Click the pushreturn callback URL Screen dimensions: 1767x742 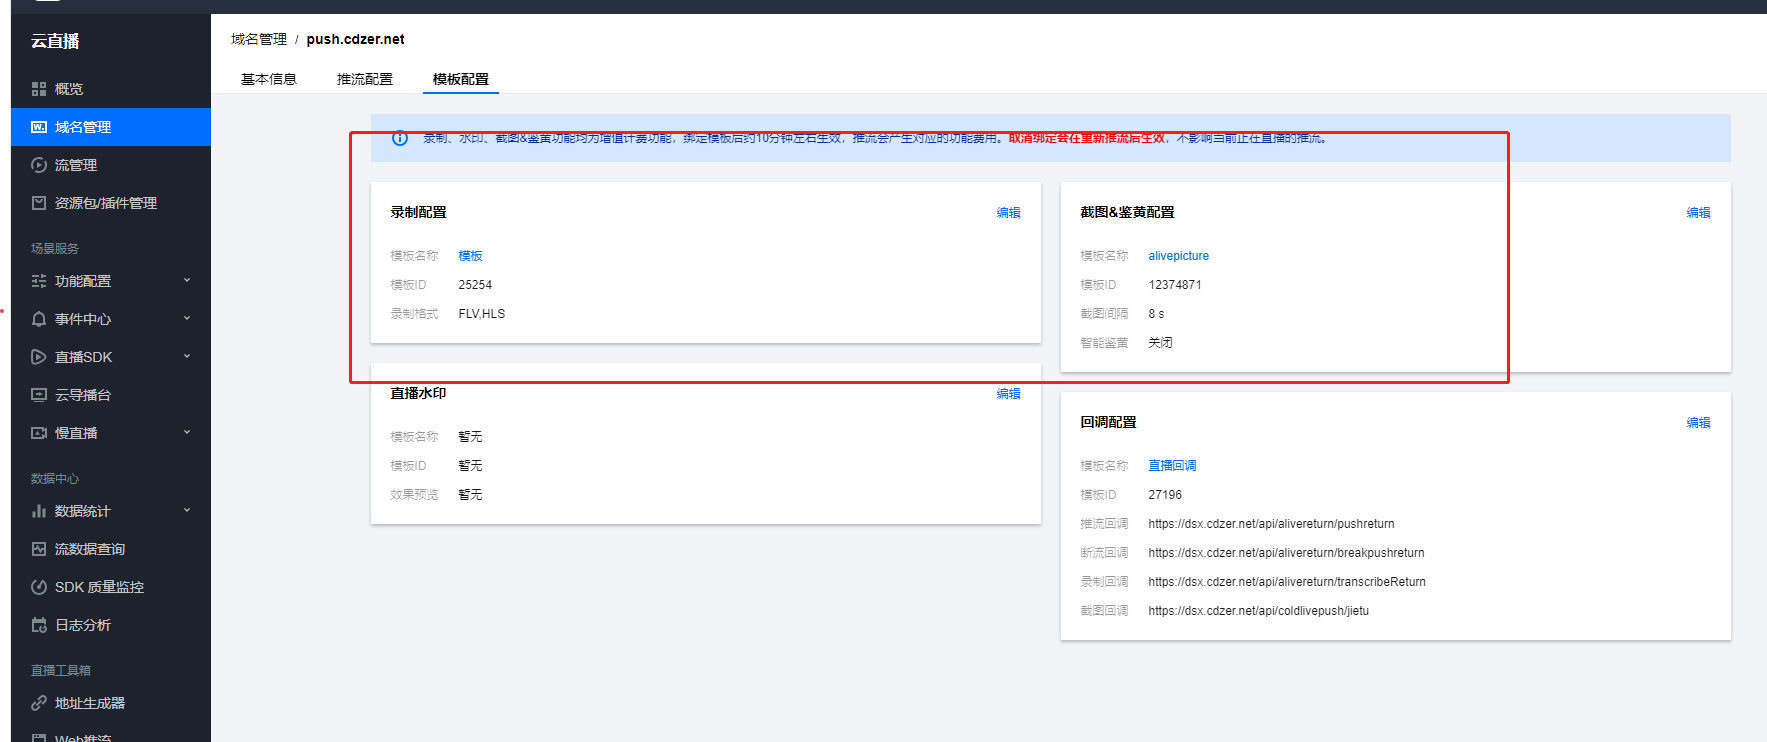point(1271,524)
